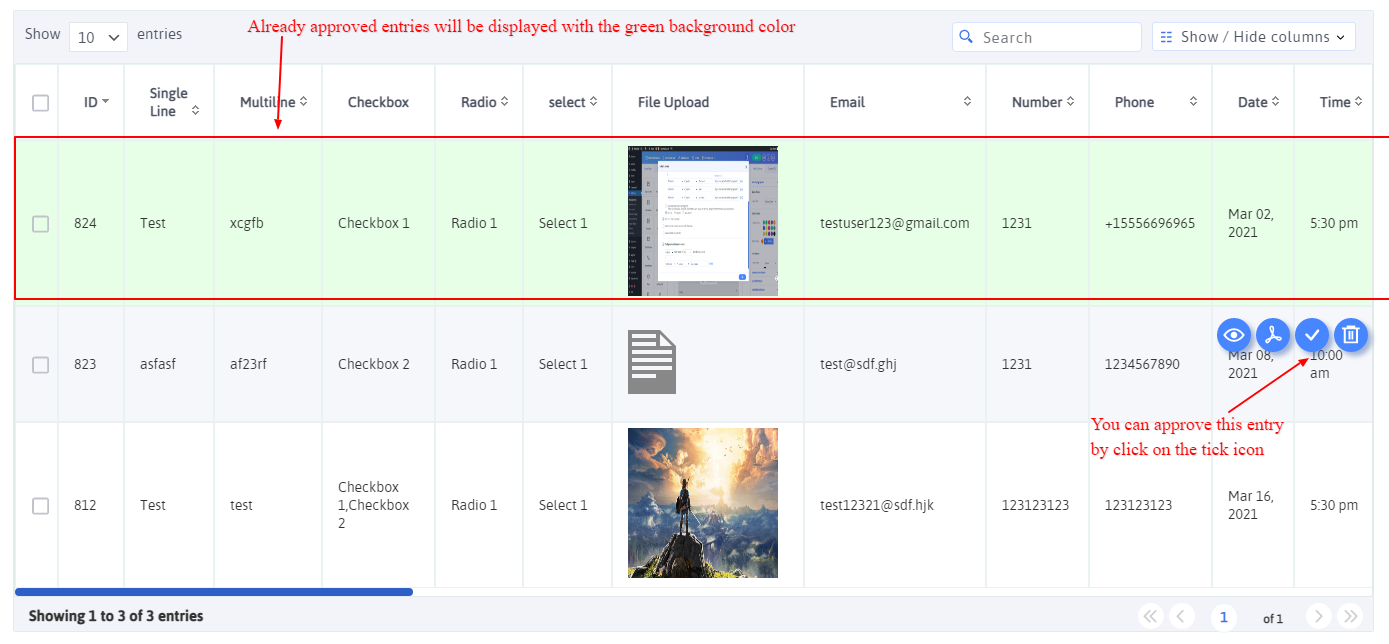Go to the previous page arrow
This screenshot has width=1389, height=644.
click(1182, 617)
